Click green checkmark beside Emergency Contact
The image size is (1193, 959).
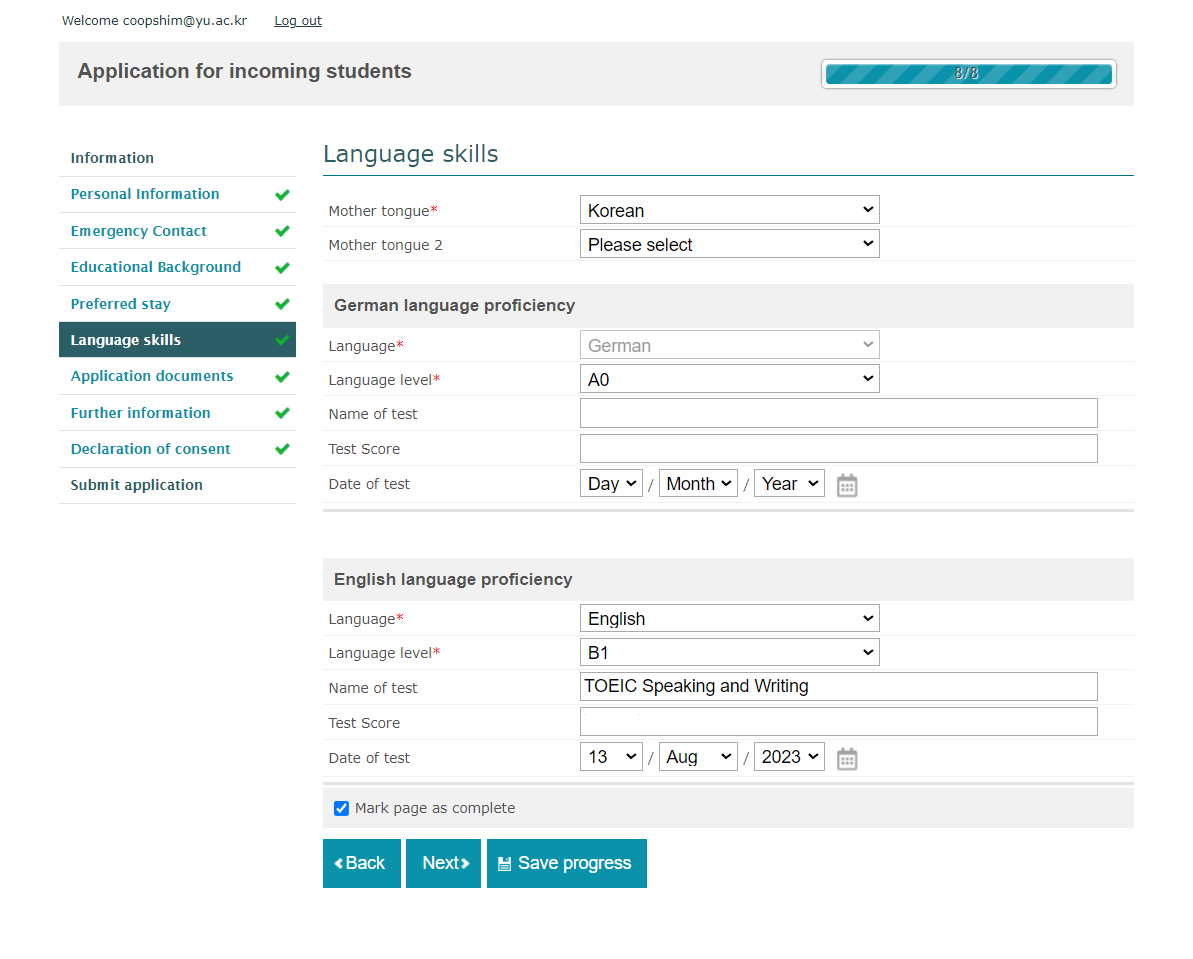282,231
